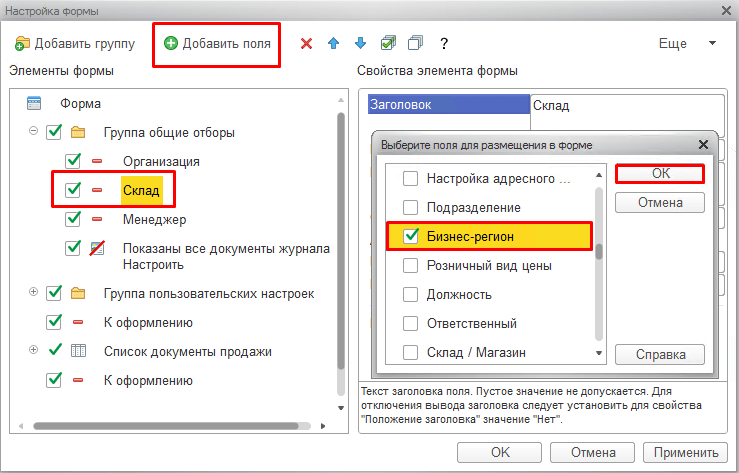Toggle checkbox for Склад element
739x473 pixels.
tap(73, 189)
